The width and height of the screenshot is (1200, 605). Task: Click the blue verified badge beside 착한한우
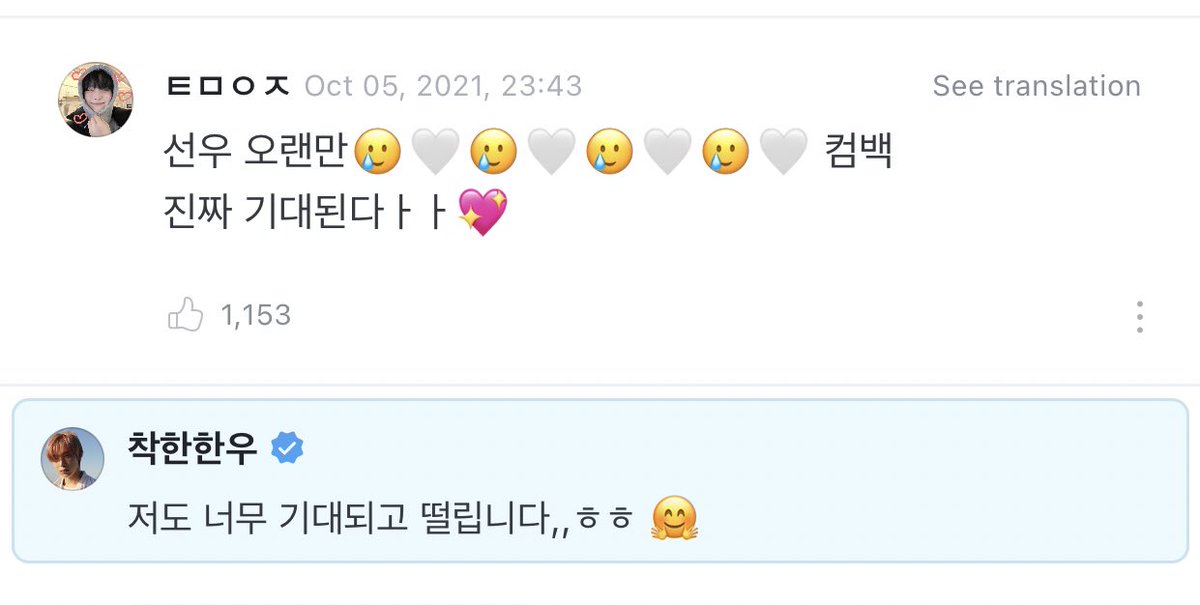[288, 449]
